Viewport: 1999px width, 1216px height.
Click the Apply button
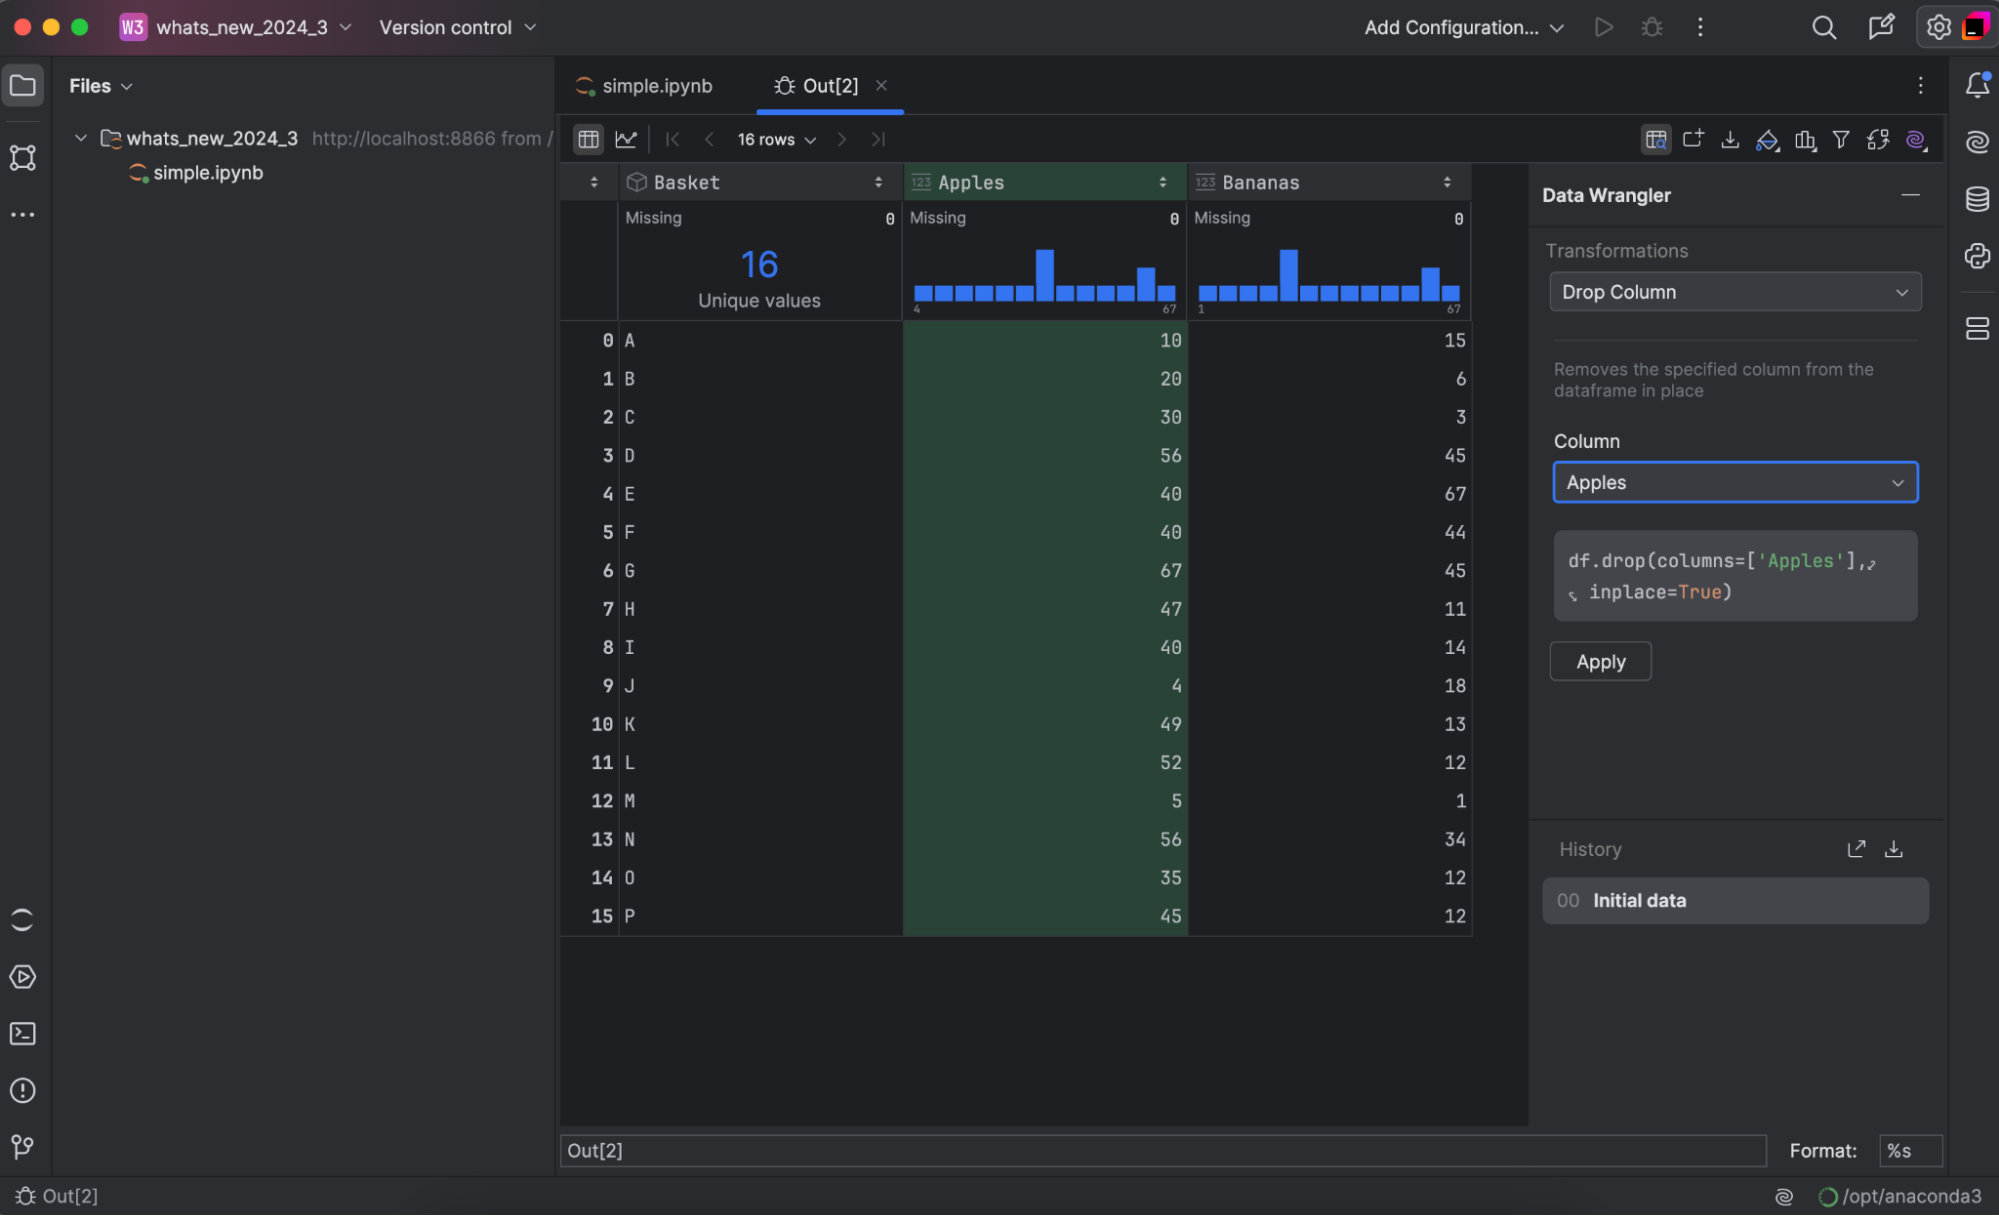tap(1600, 662)
